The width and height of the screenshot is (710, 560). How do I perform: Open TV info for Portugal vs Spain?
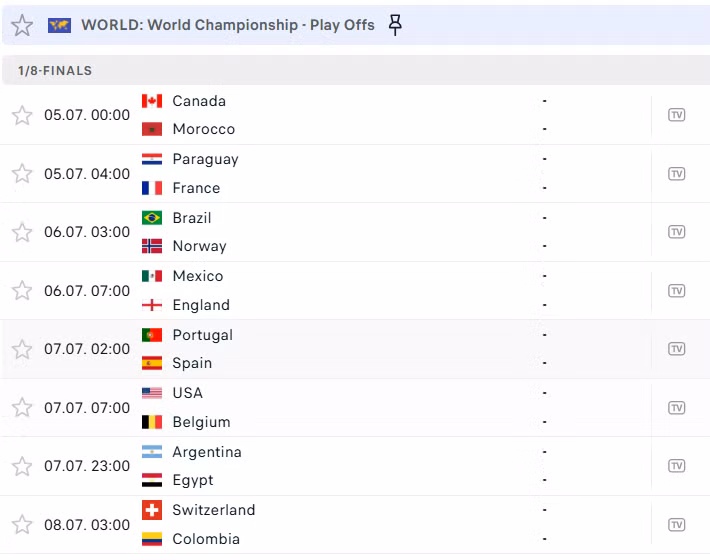click(676, 349)
